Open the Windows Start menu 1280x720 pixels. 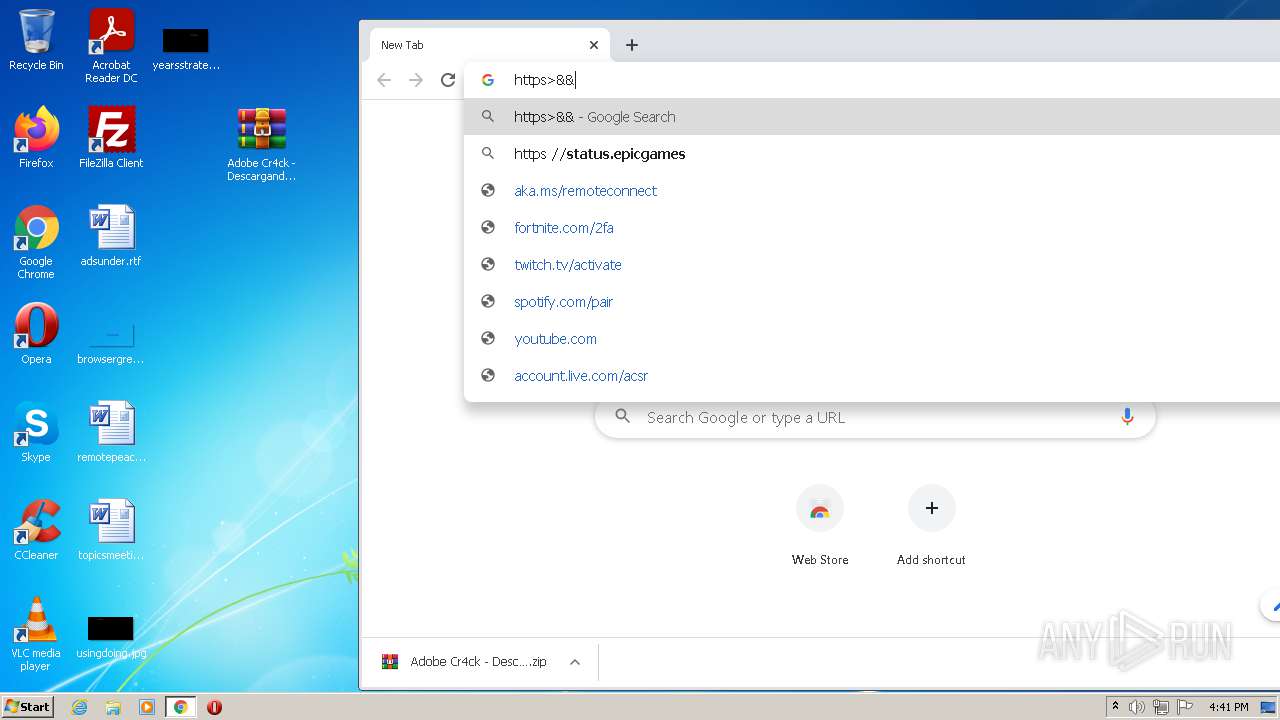pyautogui.click(x=28, y=707)
